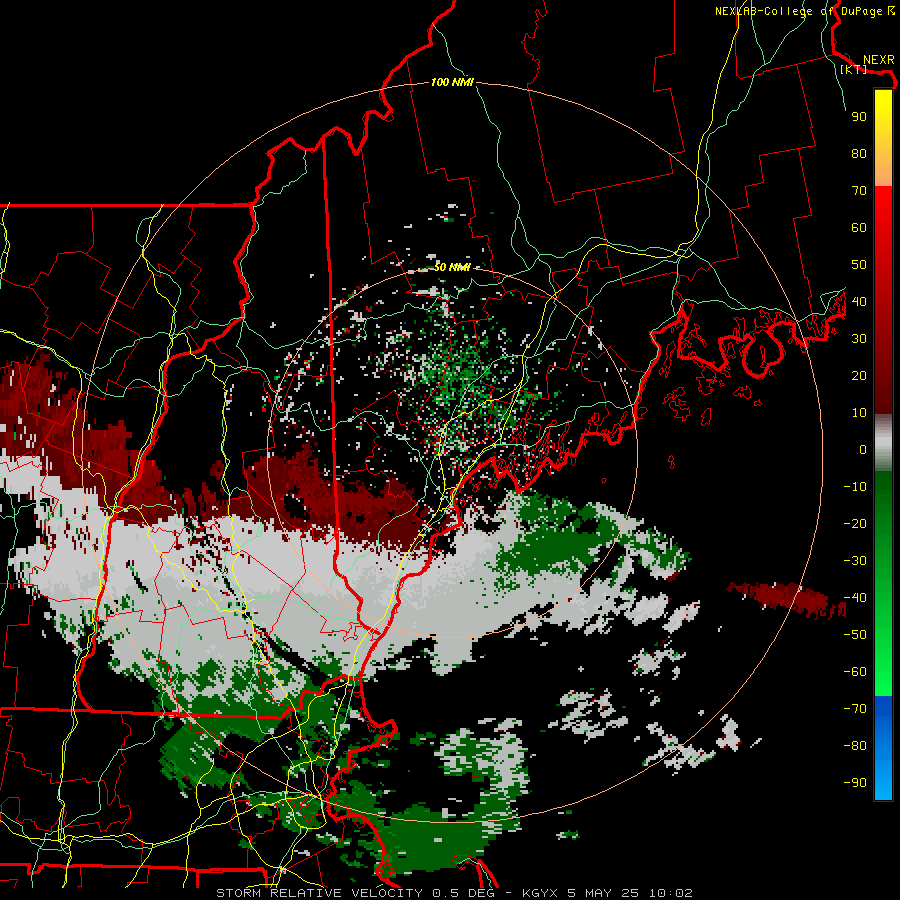
Task: Pick the bright red segment of the color bar
Action: [x=883, y=299]
